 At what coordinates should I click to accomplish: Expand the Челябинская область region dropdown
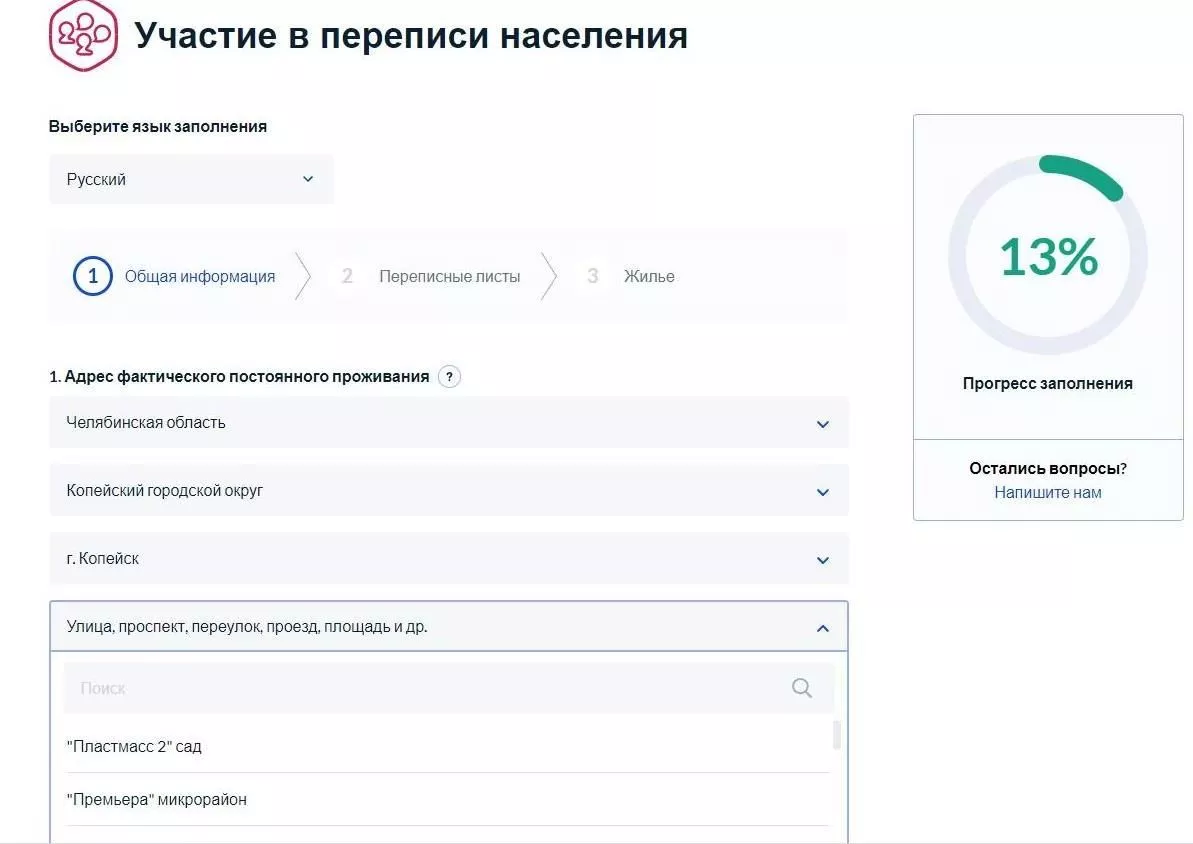tap(448, 423)
